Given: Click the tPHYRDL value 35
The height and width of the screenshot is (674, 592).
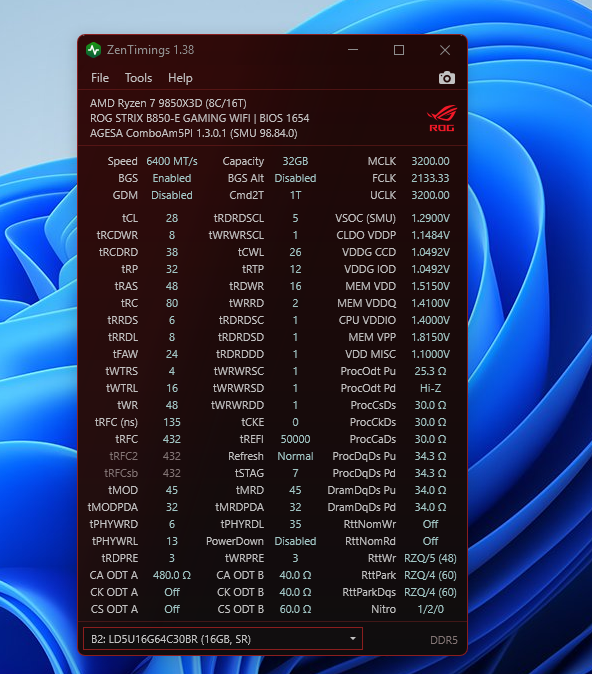Looking at the screenshot, I should click(x=295, y=524).
